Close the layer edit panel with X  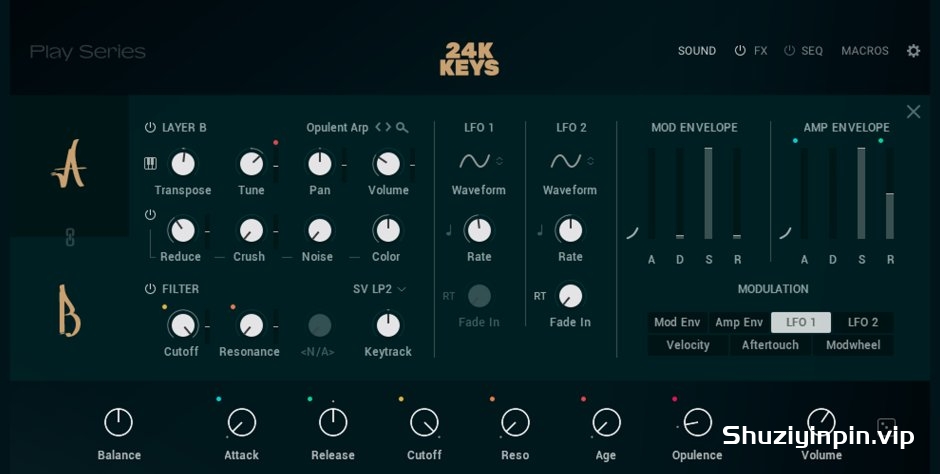click(913, 111)
